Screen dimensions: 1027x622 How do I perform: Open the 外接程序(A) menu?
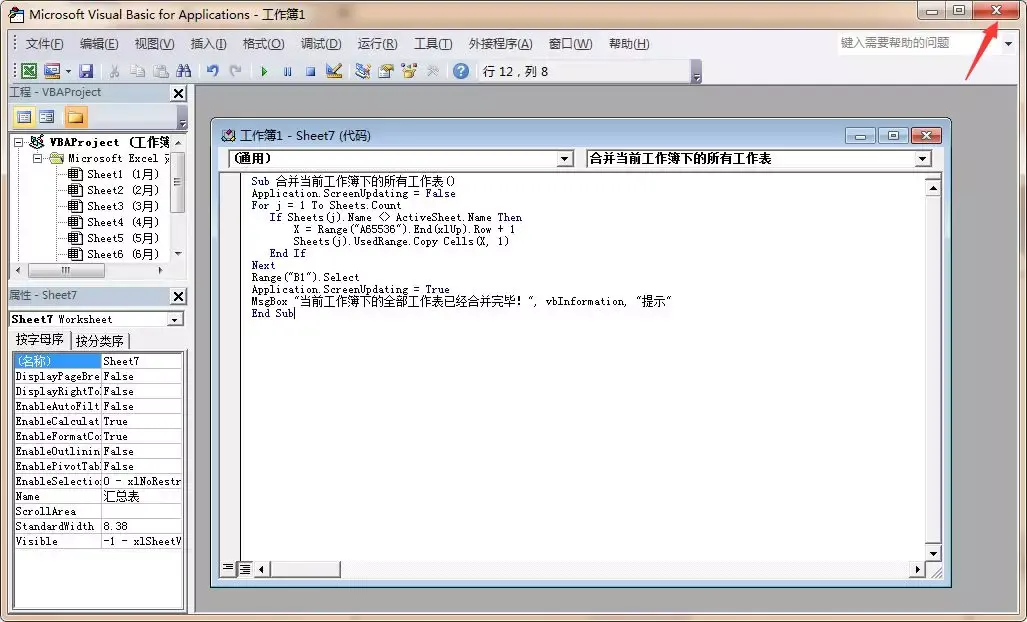point(500,44)
